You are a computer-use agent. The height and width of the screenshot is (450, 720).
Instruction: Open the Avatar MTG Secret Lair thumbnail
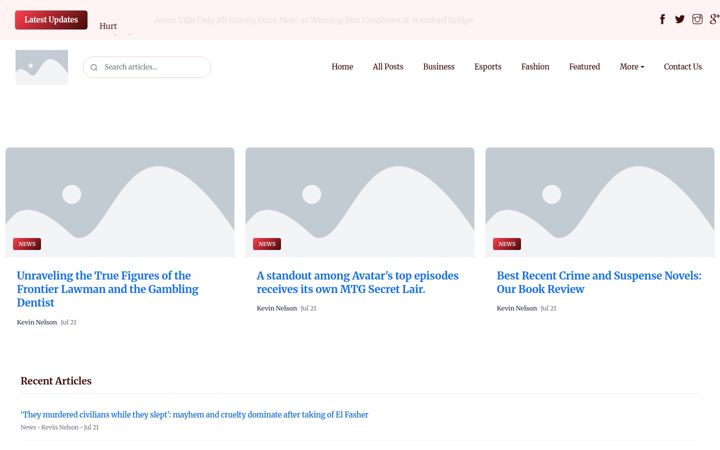pyautogui.click(x=360, y=202)
